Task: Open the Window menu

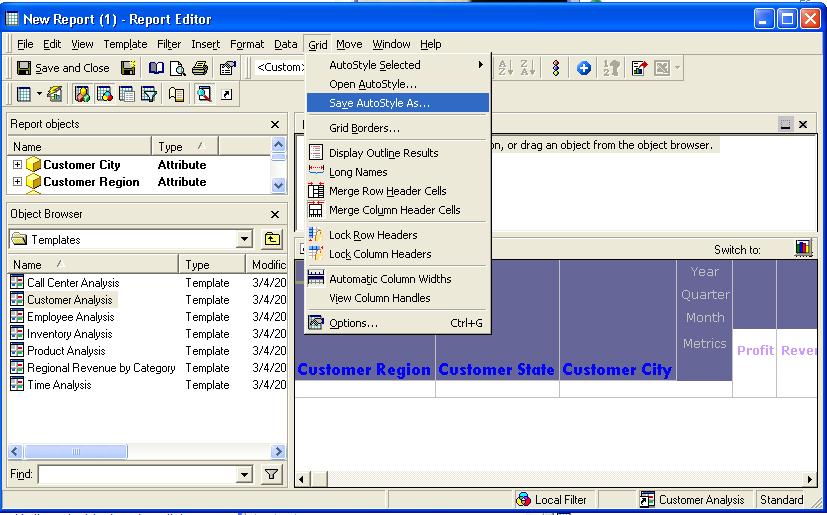Action: click(x=391, y=44)
